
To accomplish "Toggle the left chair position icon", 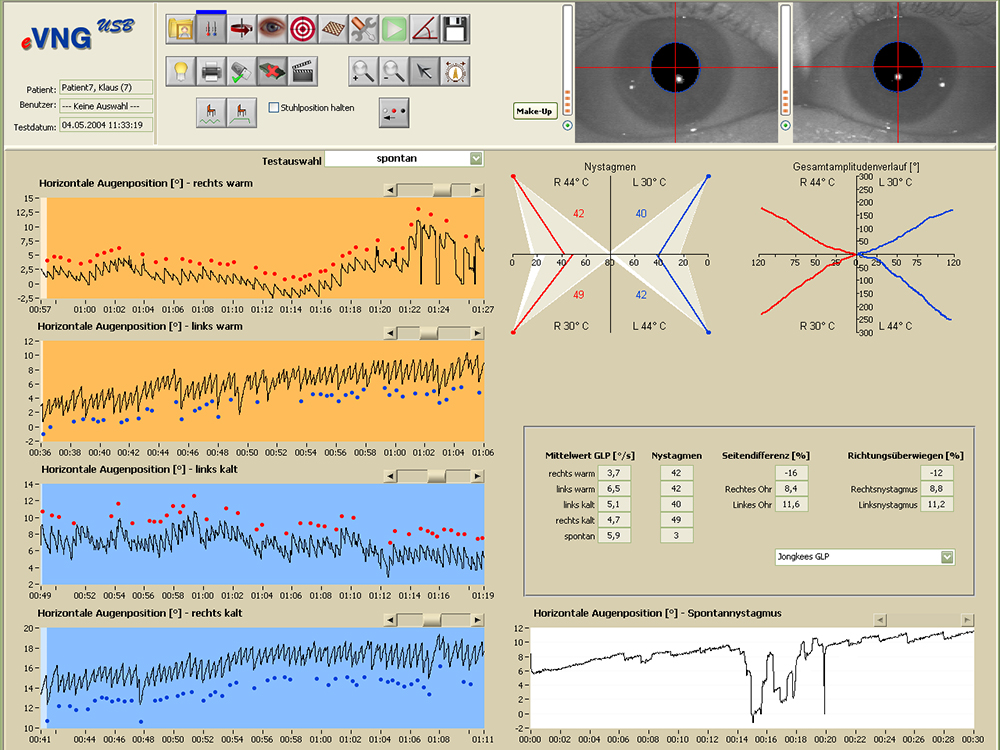I will [x=211, y=111].
